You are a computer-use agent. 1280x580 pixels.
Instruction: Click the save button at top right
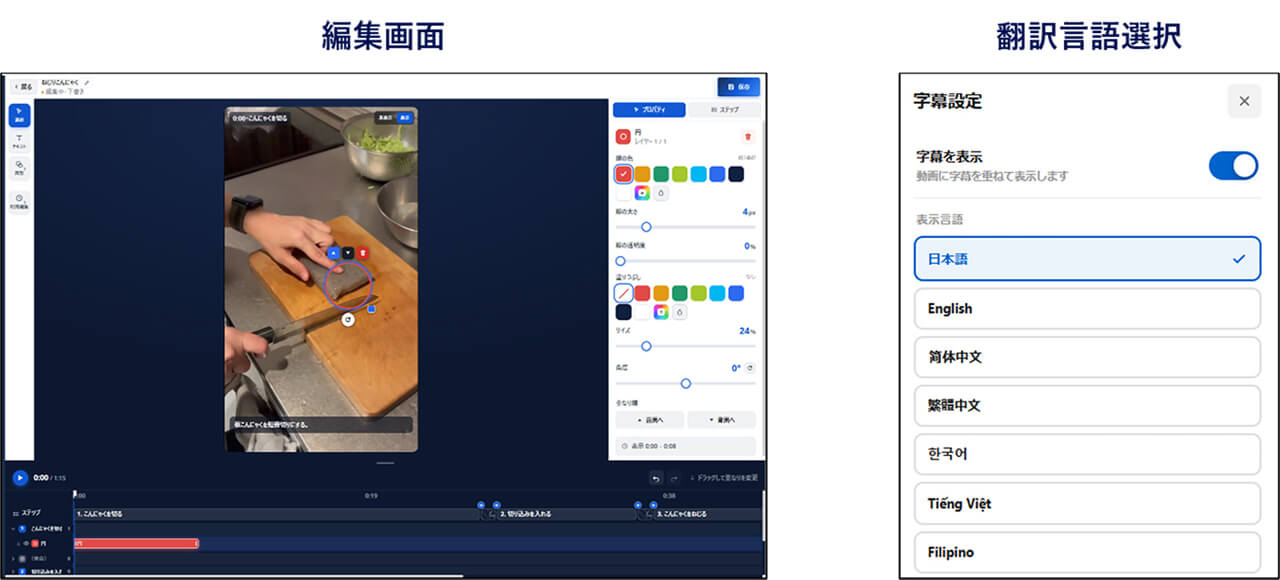[738, 87]
